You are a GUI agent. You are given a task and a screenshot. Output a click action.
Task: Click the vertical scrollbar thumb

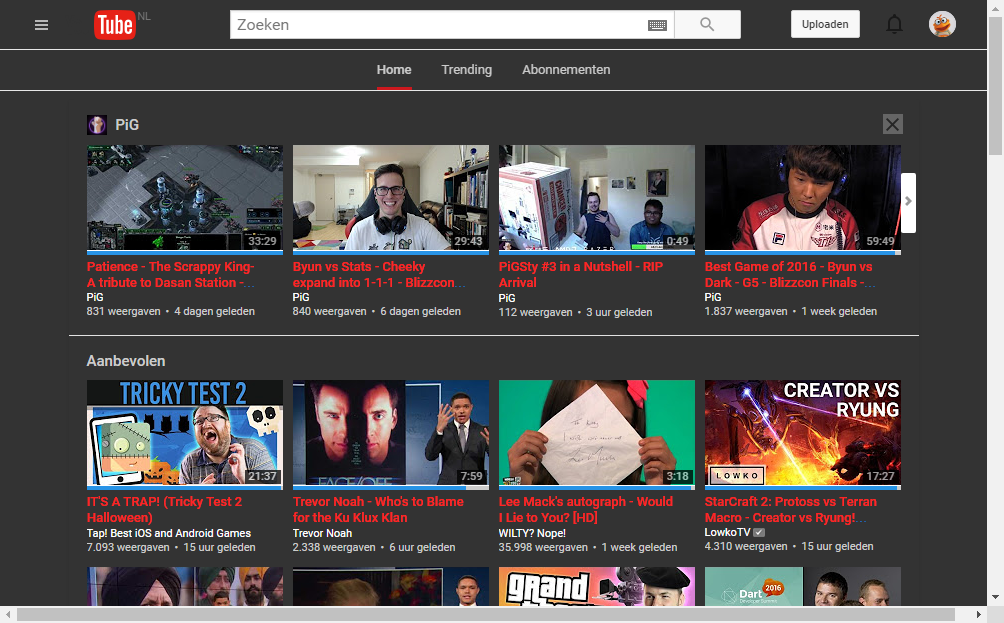pyautogui.click(x=996, y=86)
